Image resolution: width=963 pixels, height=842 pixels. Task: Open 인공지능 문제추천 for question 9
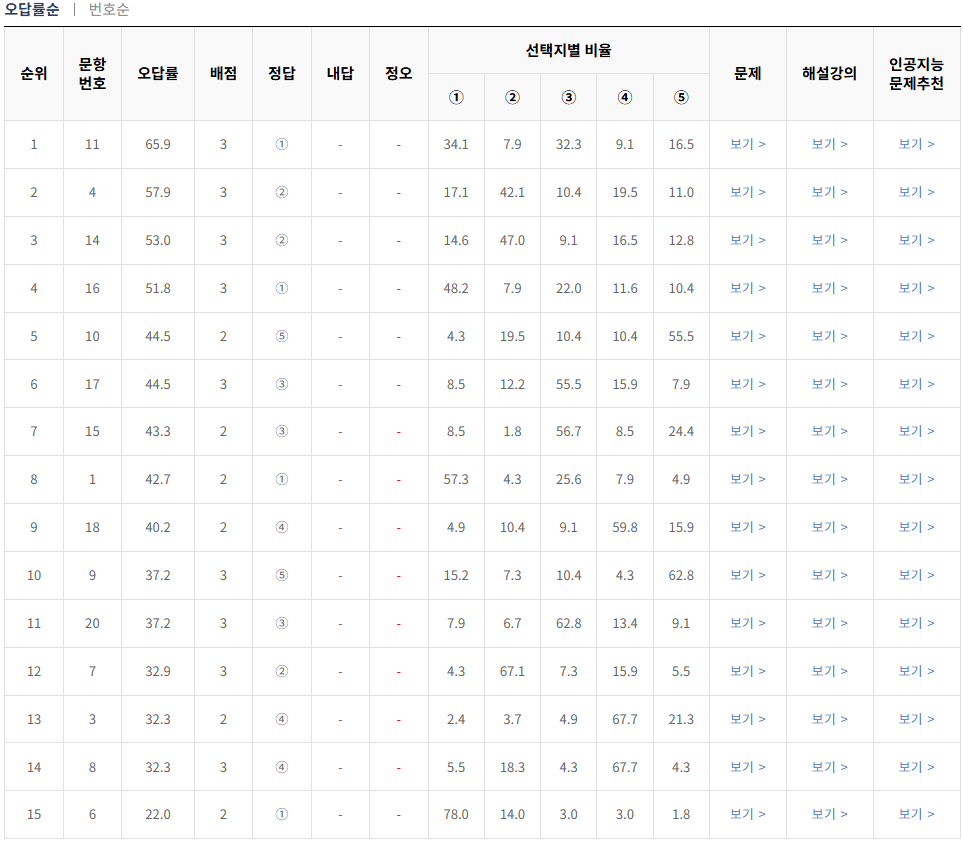point(917,576)
